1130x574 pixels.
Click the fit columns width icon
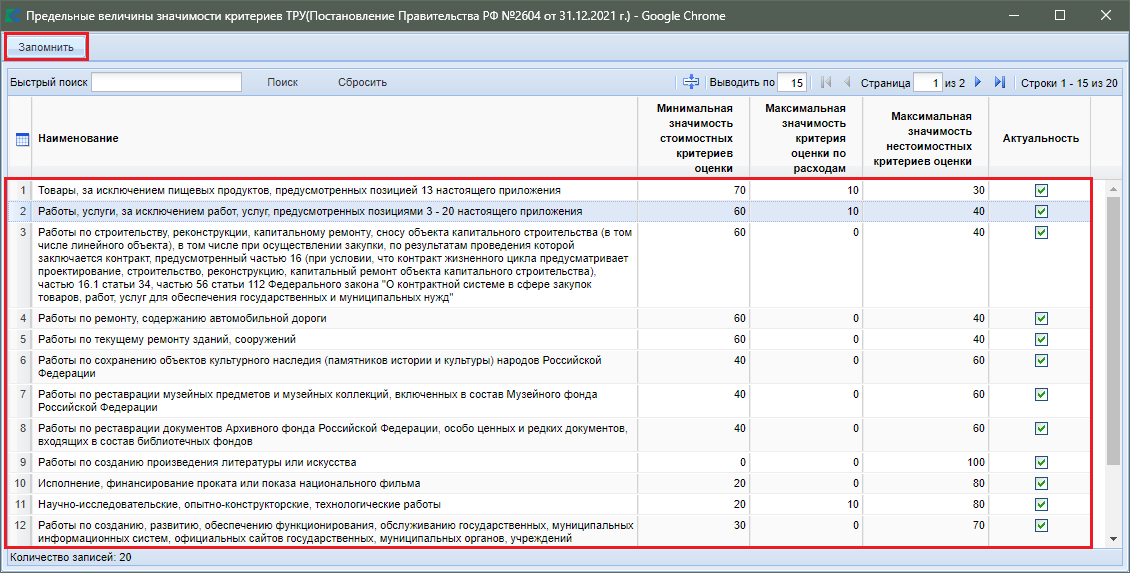(x=691, y=82)
